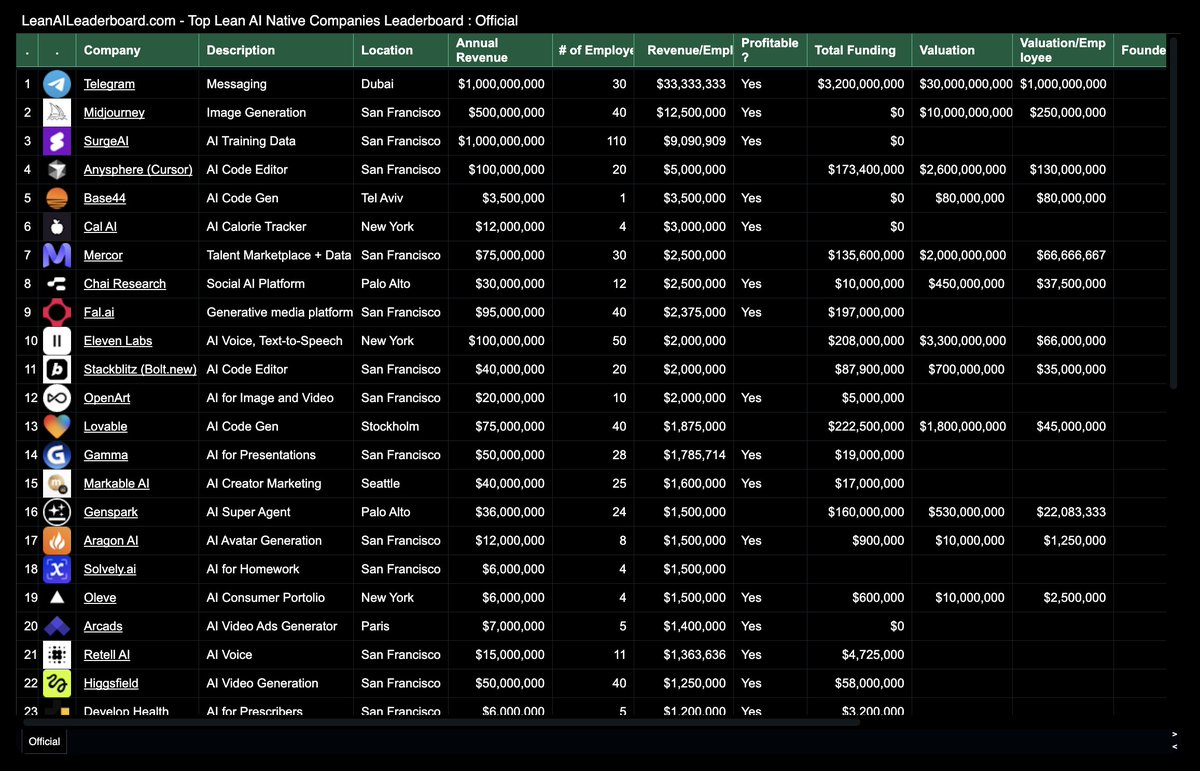
Task: Click the SurgeAI purple logo
Action: tap(57, 141)
